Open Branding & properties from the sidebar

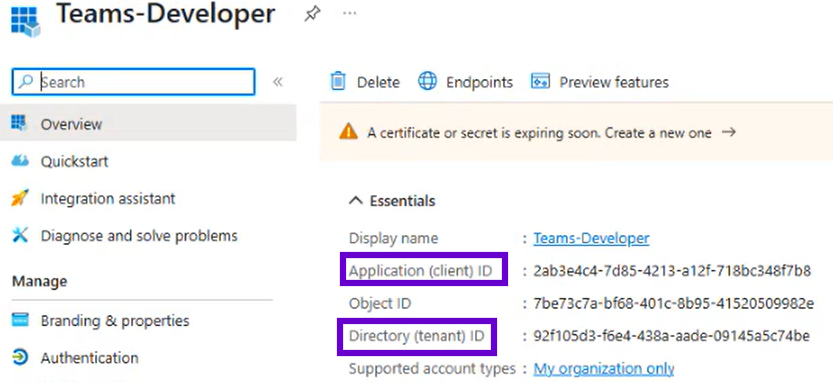(x=115, y=321)
